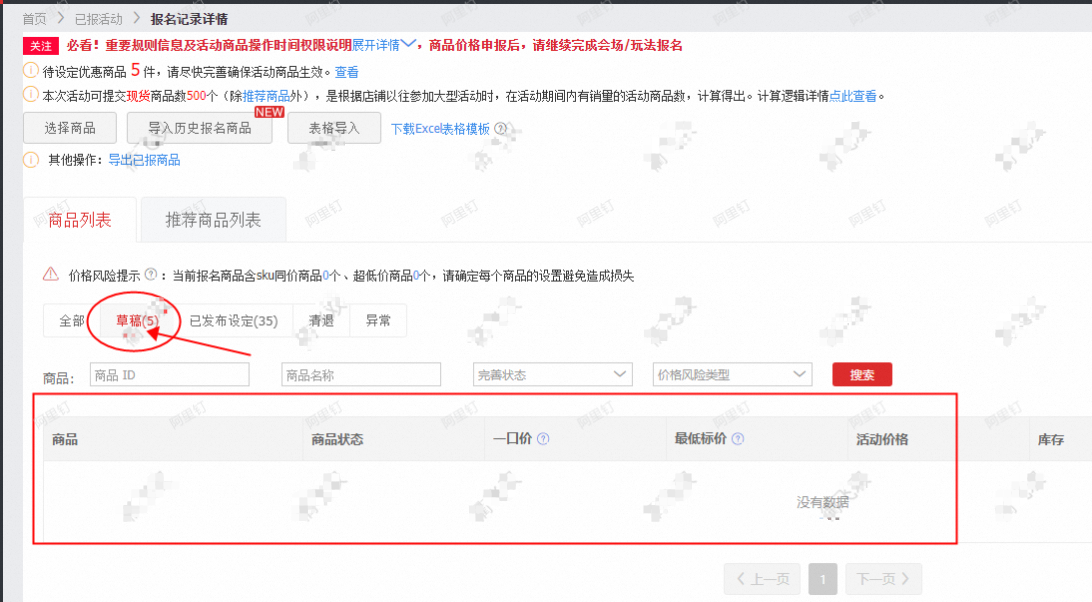Select the 清退 filter tab
1092x602 pixels.
coord(321,321)
